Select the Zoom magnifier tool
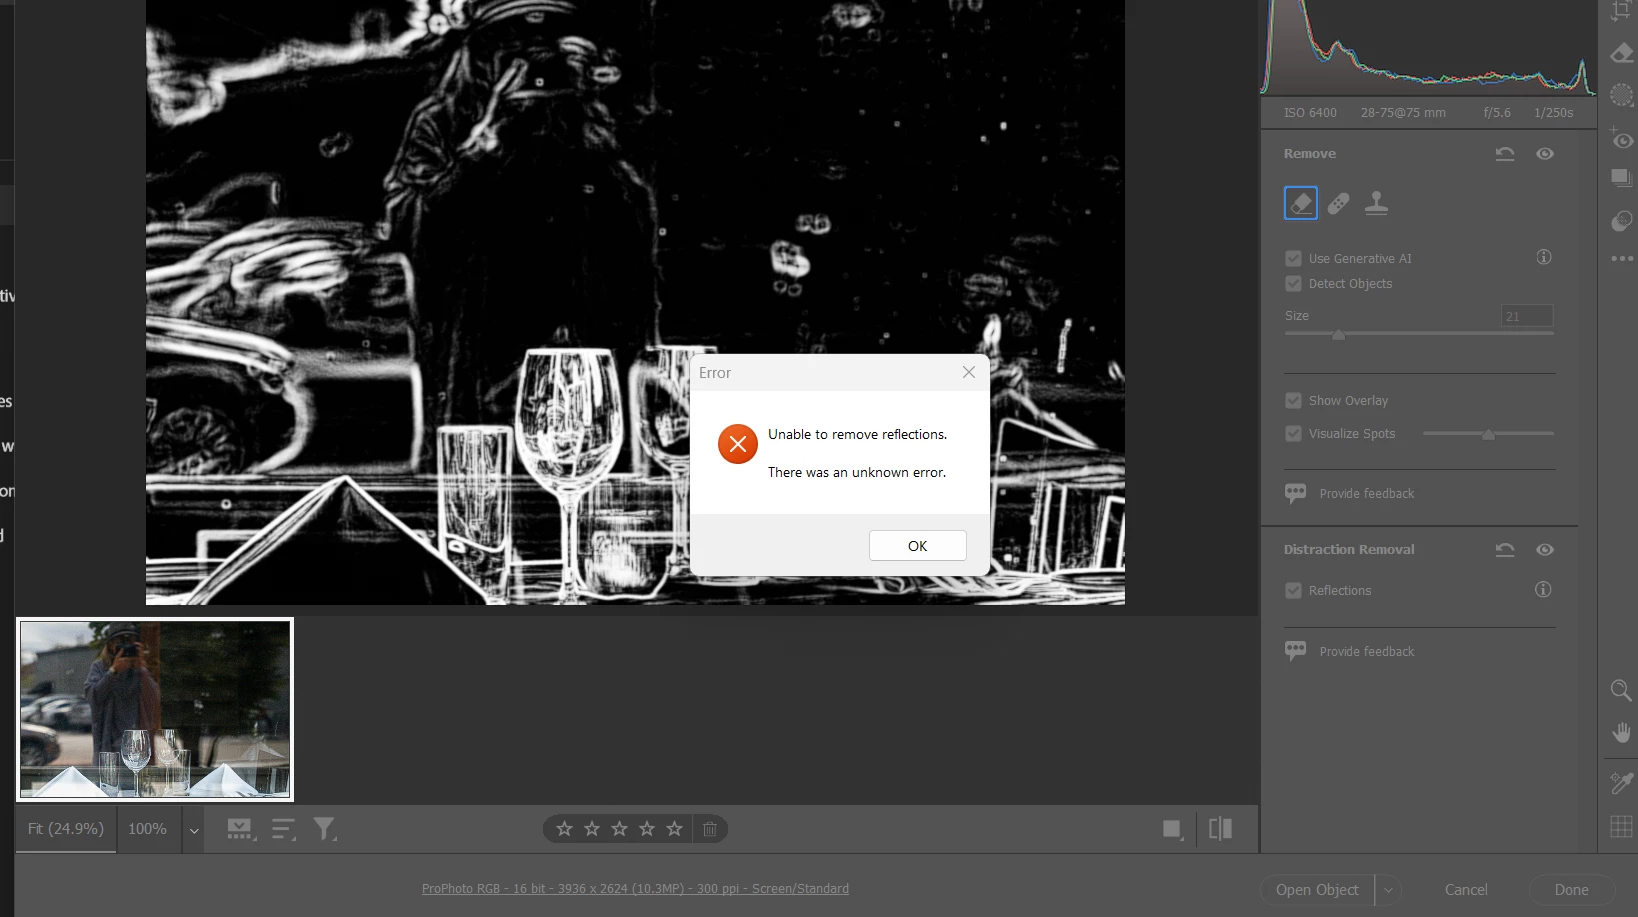The width and height of the screenshot is (1638, 917). (x=1621, y=690)
